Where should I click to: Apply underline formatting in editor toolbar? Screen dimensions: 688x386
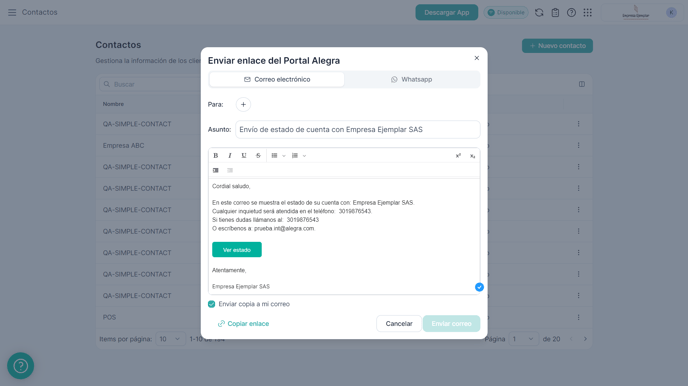click(244, 156)
